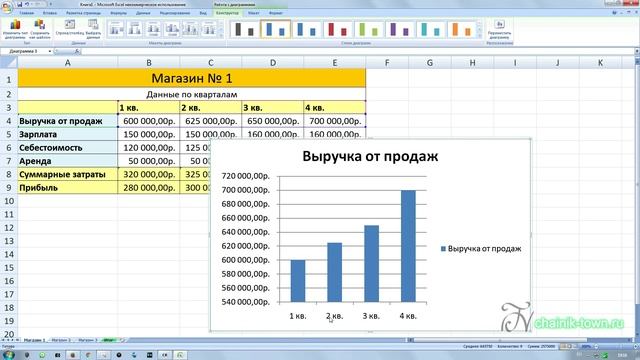Apply the red chart style
The width and height of the screenshot is (640, 360).
coord(337,29)
